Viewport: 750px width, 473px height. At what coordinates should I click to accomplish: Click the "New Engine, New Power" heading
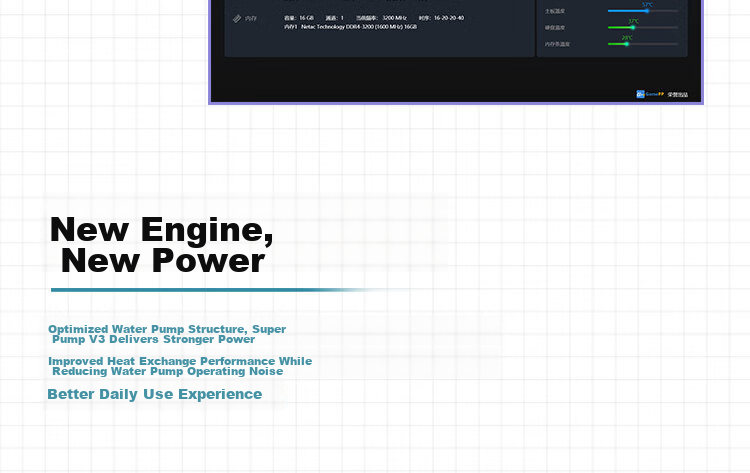tap(162, 244)
